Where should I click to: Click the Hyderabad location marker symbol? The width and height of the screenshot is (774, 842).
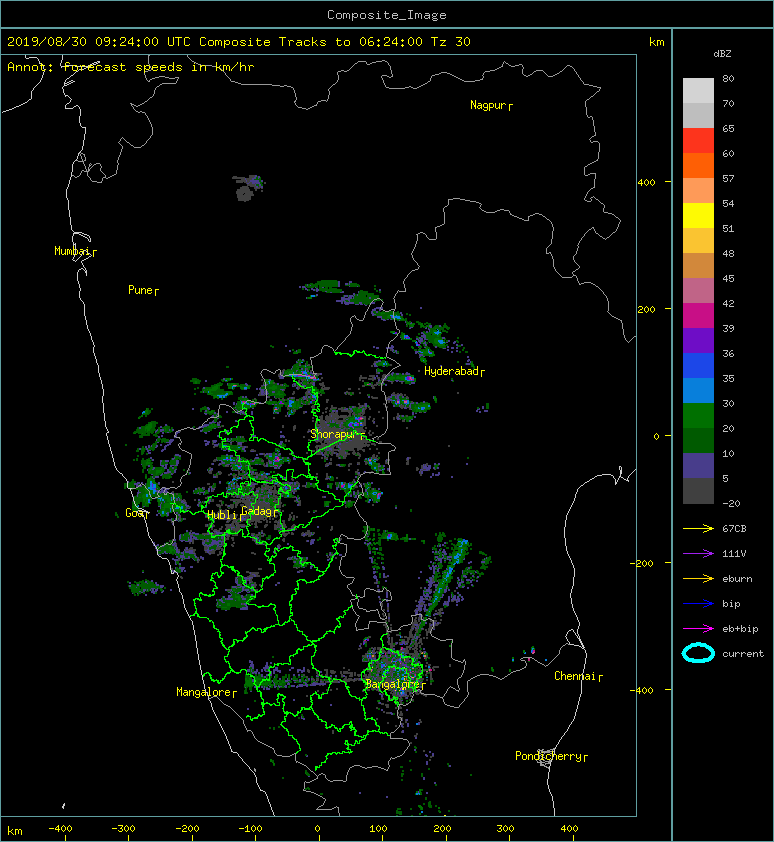(482, 373)
